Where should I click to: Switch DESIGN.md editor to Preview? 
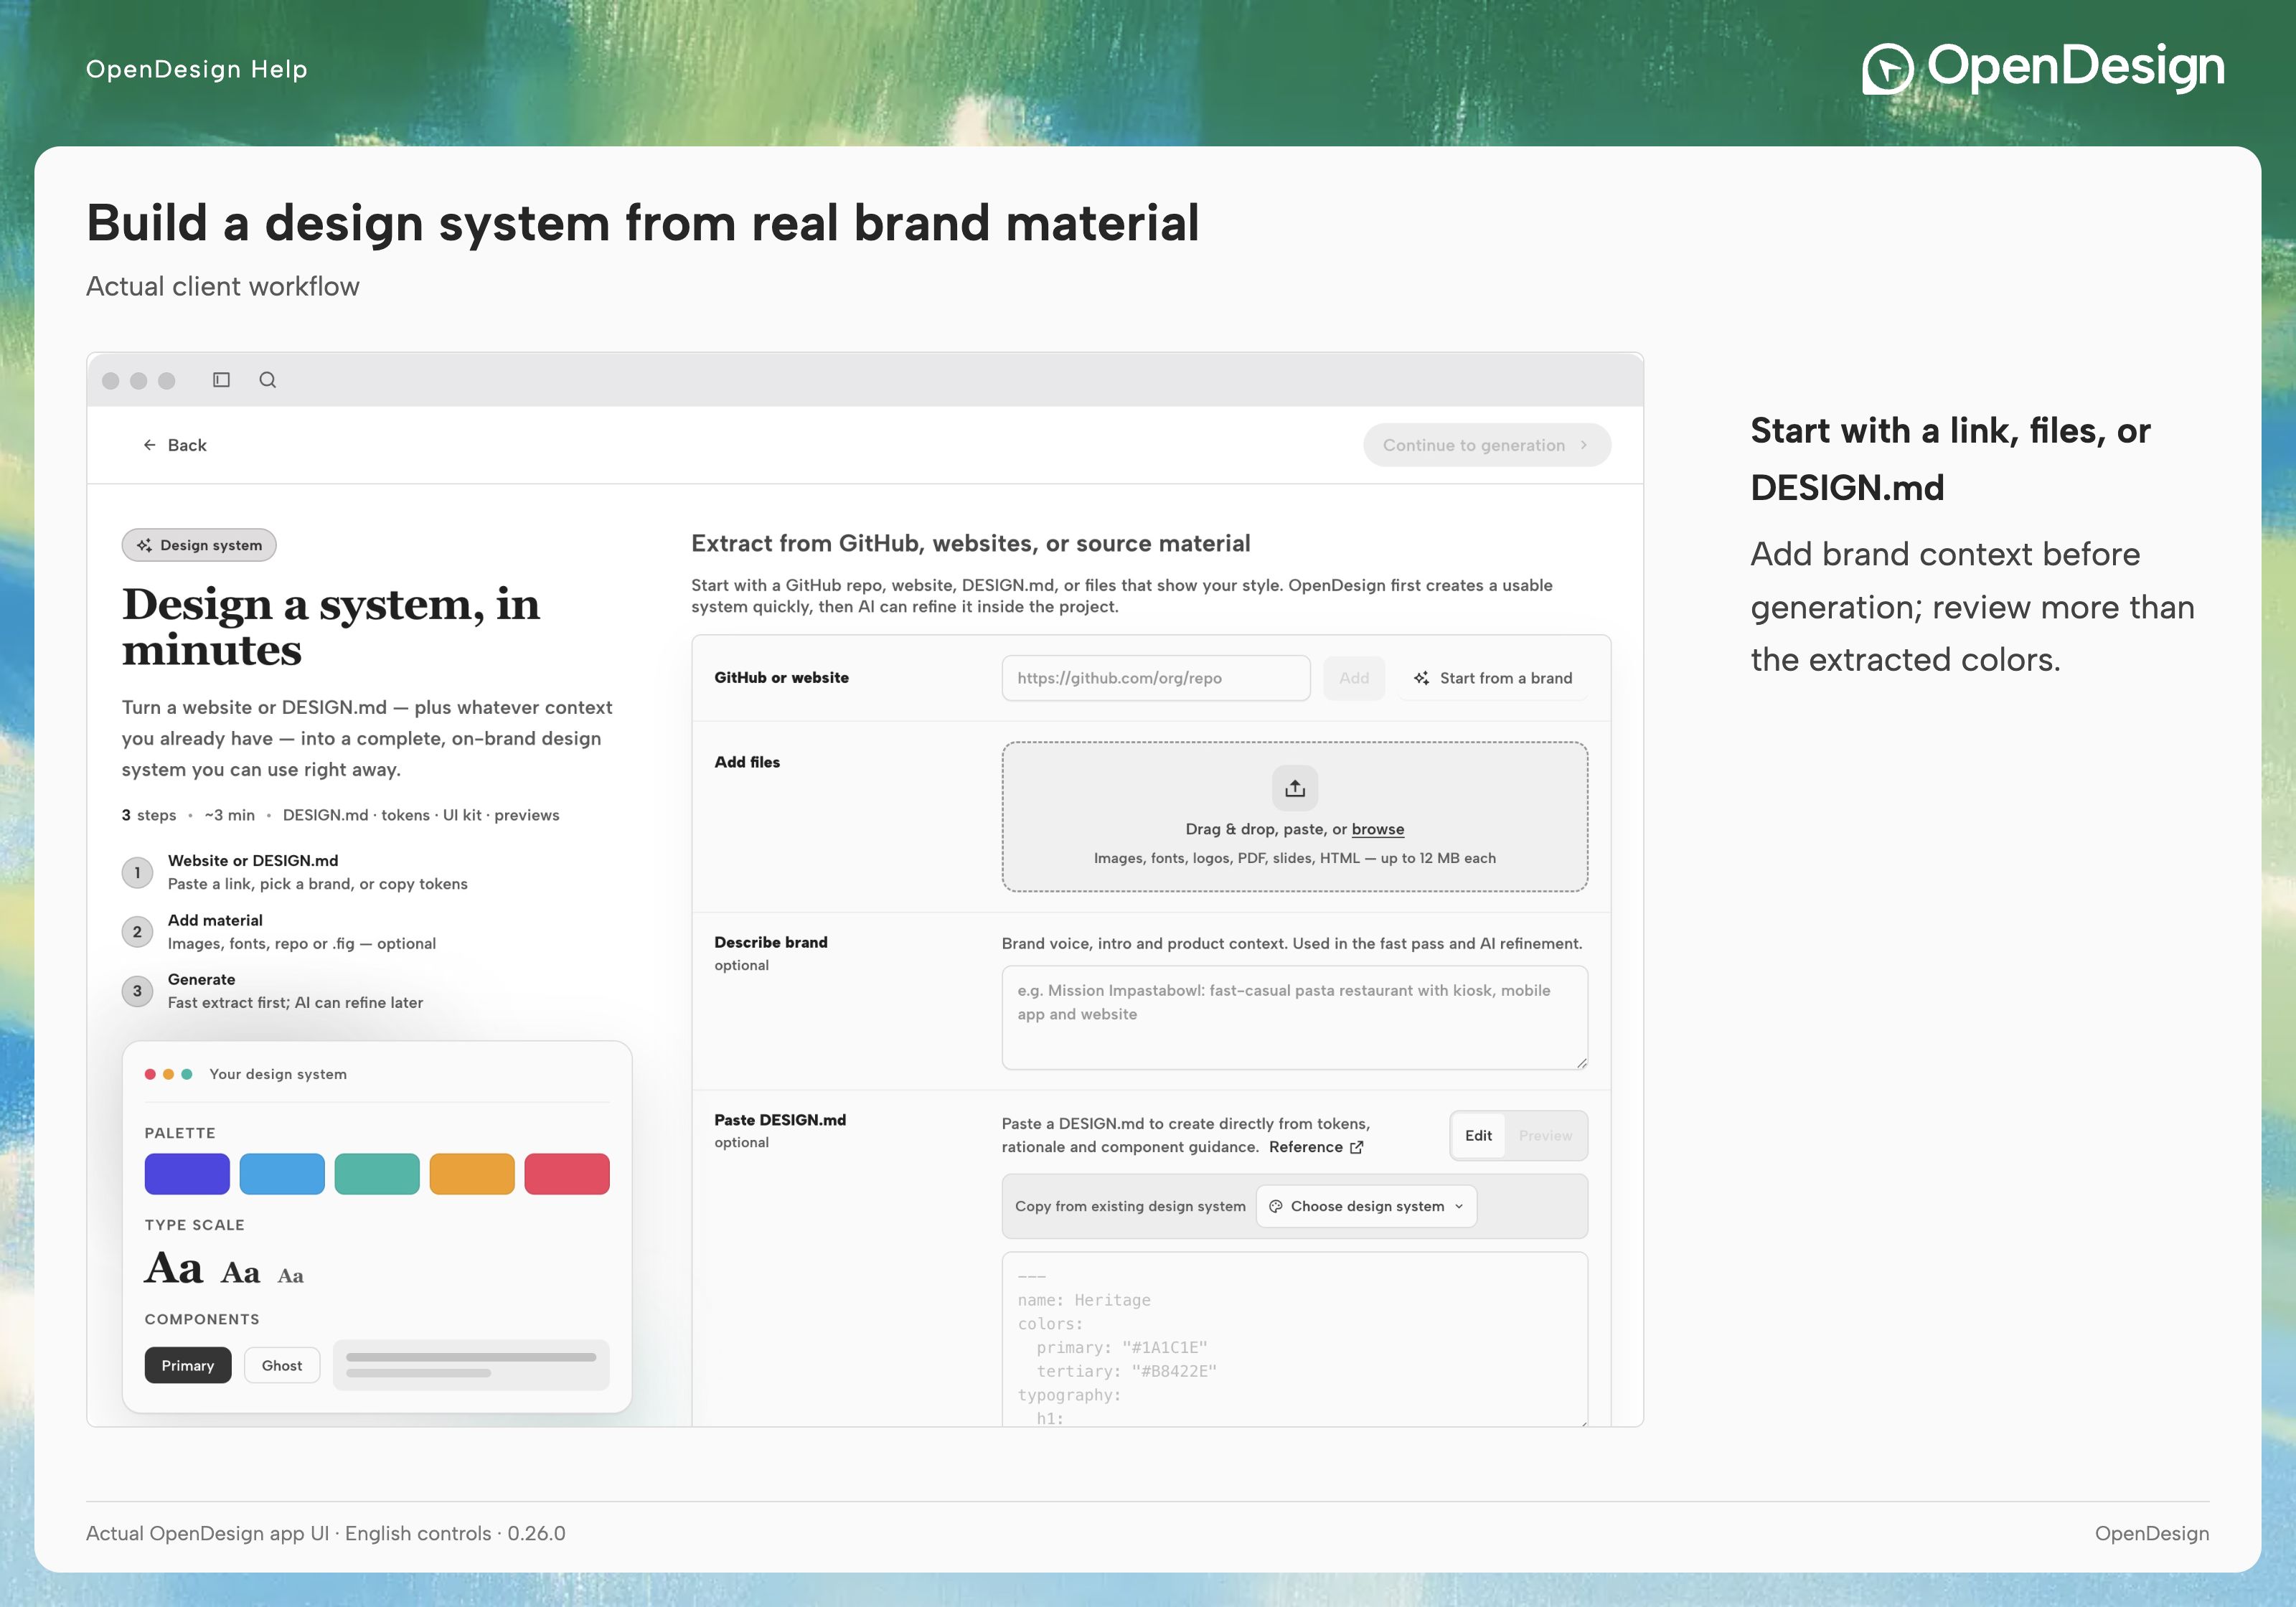click(1545, 1136)
